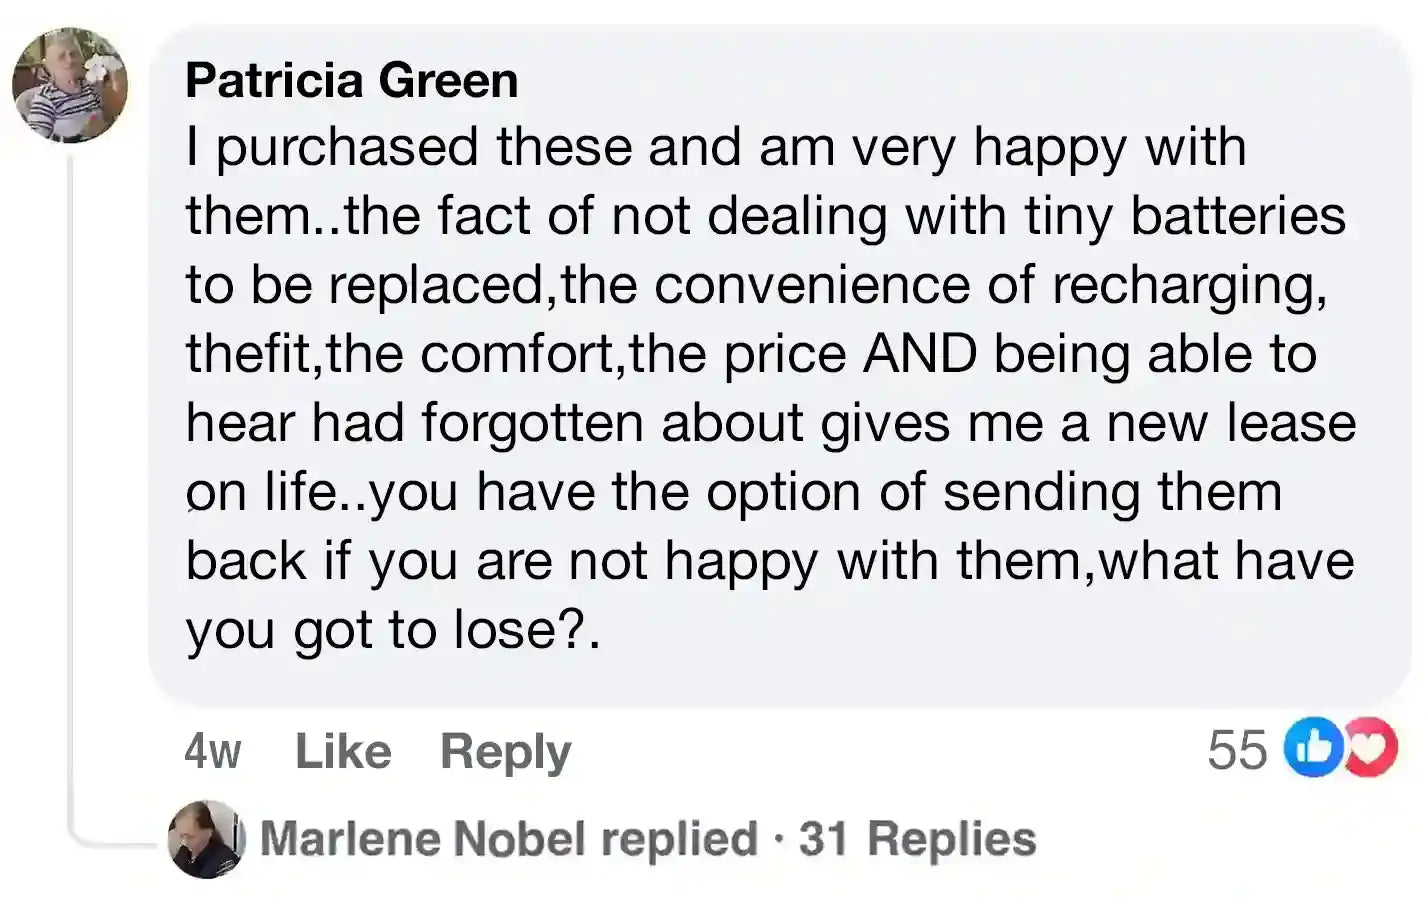Open the 55 reactions count
This screenshot has height=898, width=1426.
pyautogui.click(x=1237, y=750)
